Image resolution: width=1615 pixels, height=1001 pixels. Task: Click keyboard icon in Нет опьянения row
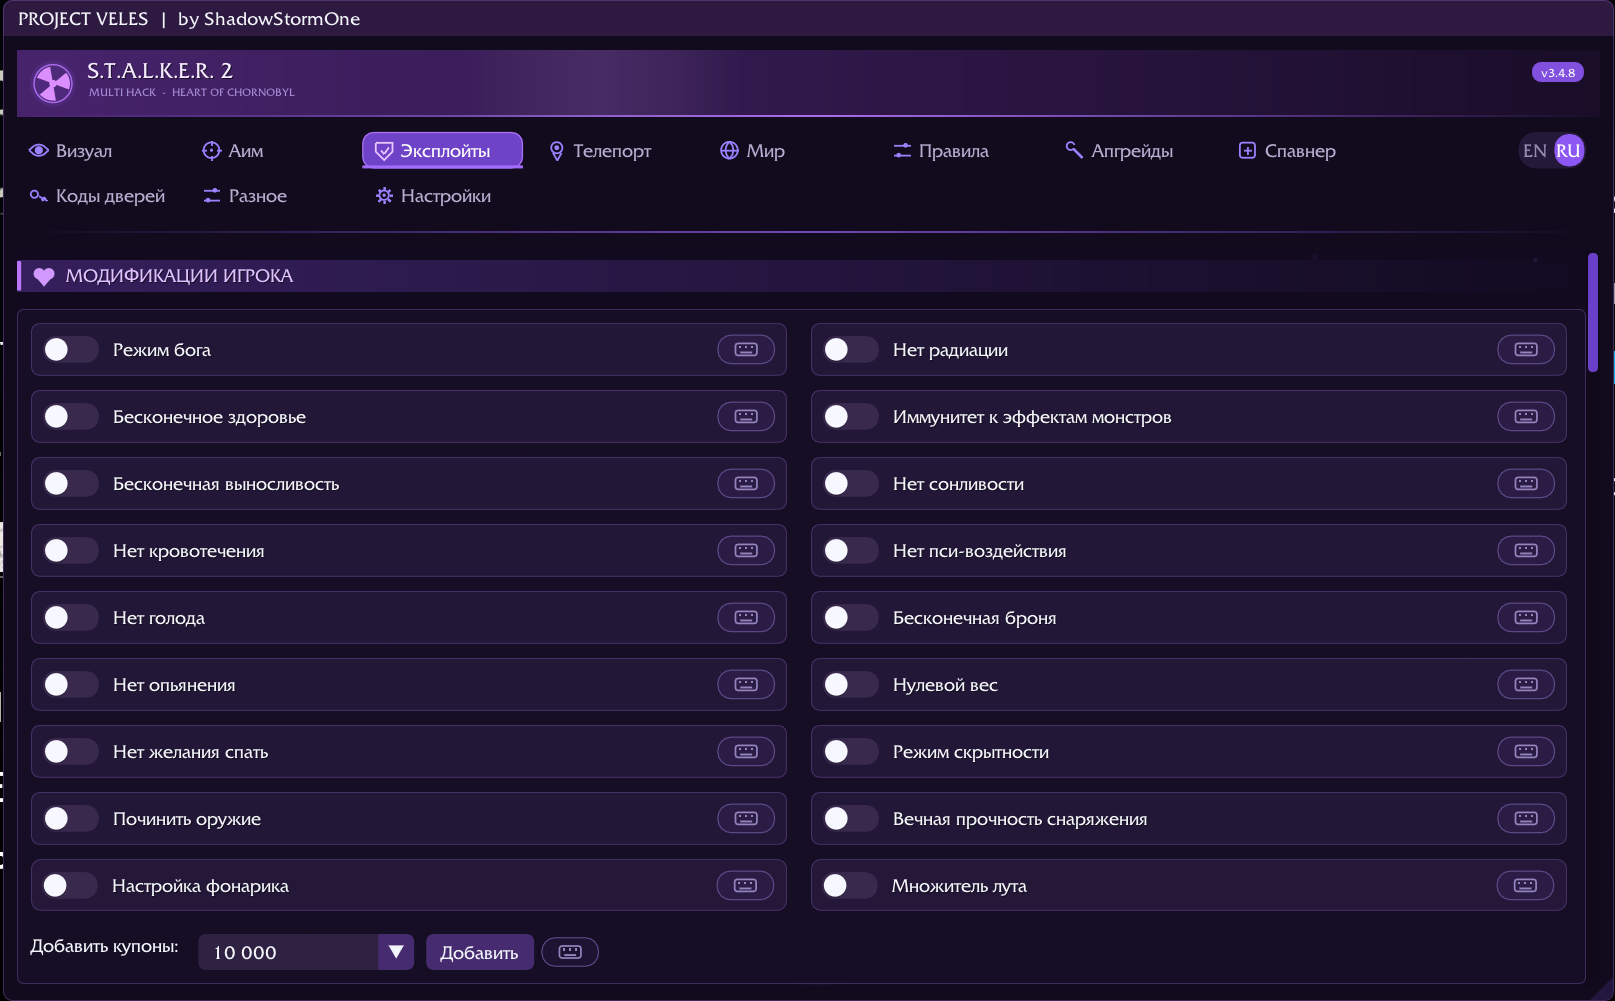[746, 684]
